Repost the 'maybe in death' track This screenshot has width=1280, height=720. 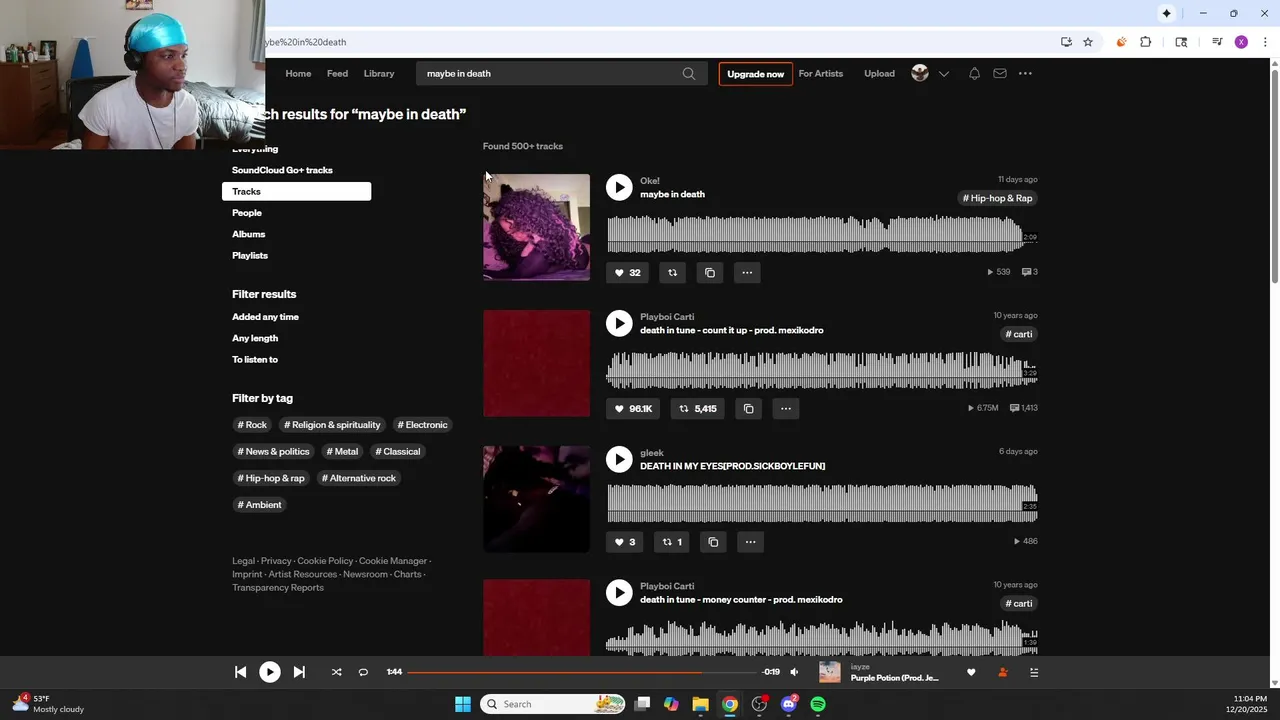(x=672, y=272)
